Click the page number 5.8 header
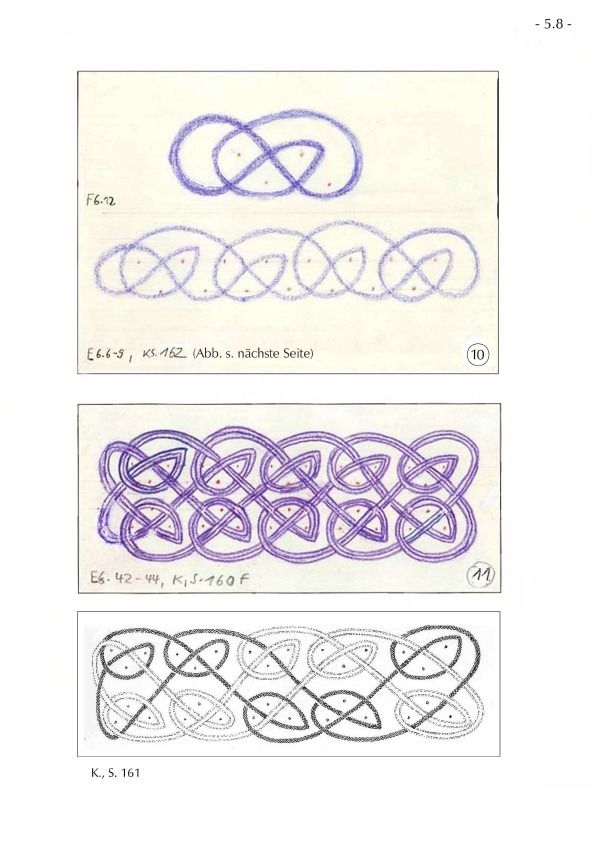This screenshot has width=598, height=849. click(x=552, y=24)
